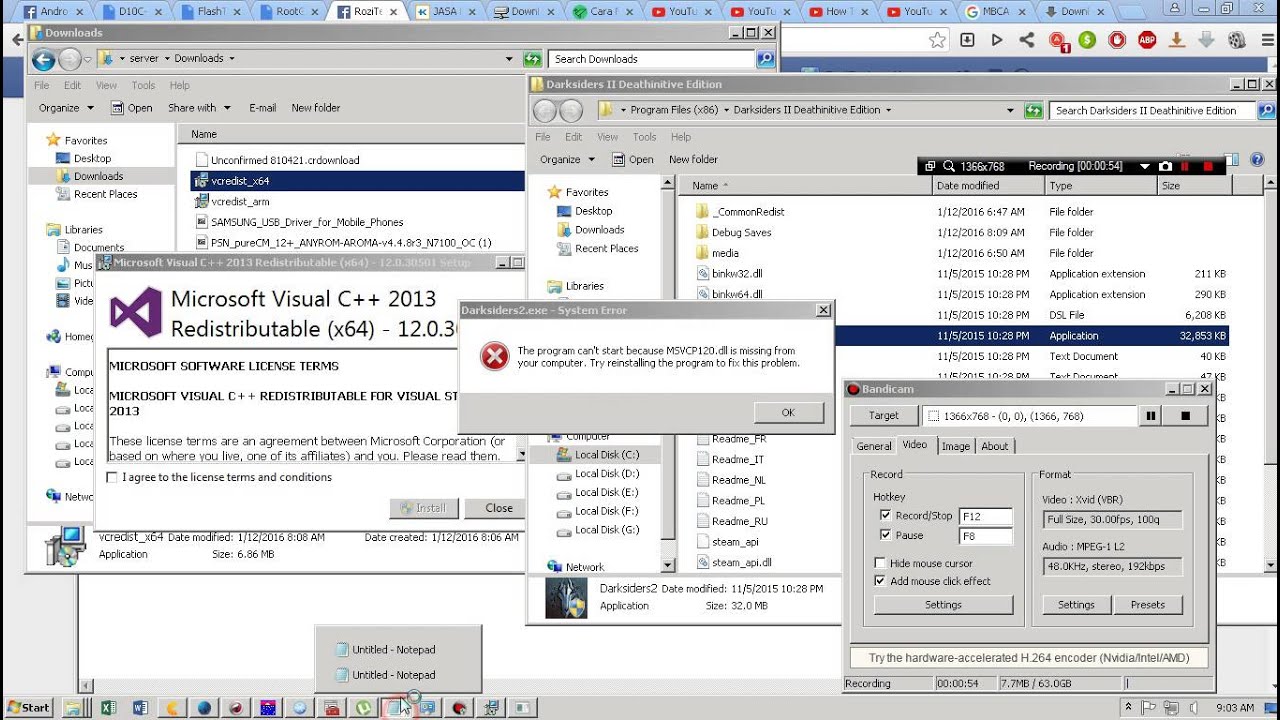
Task: Switch to Bandicam General tab
Action: pyautogui.click(x=874, y=446)
